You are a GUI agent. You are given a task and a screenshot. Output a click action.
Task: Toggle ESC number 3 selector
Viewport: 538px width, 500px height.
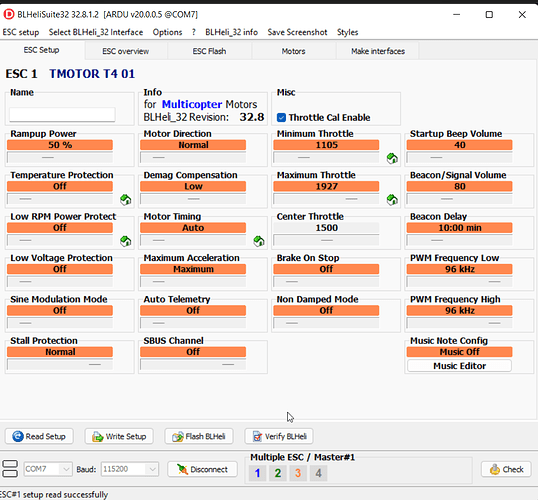coord(298,473)
